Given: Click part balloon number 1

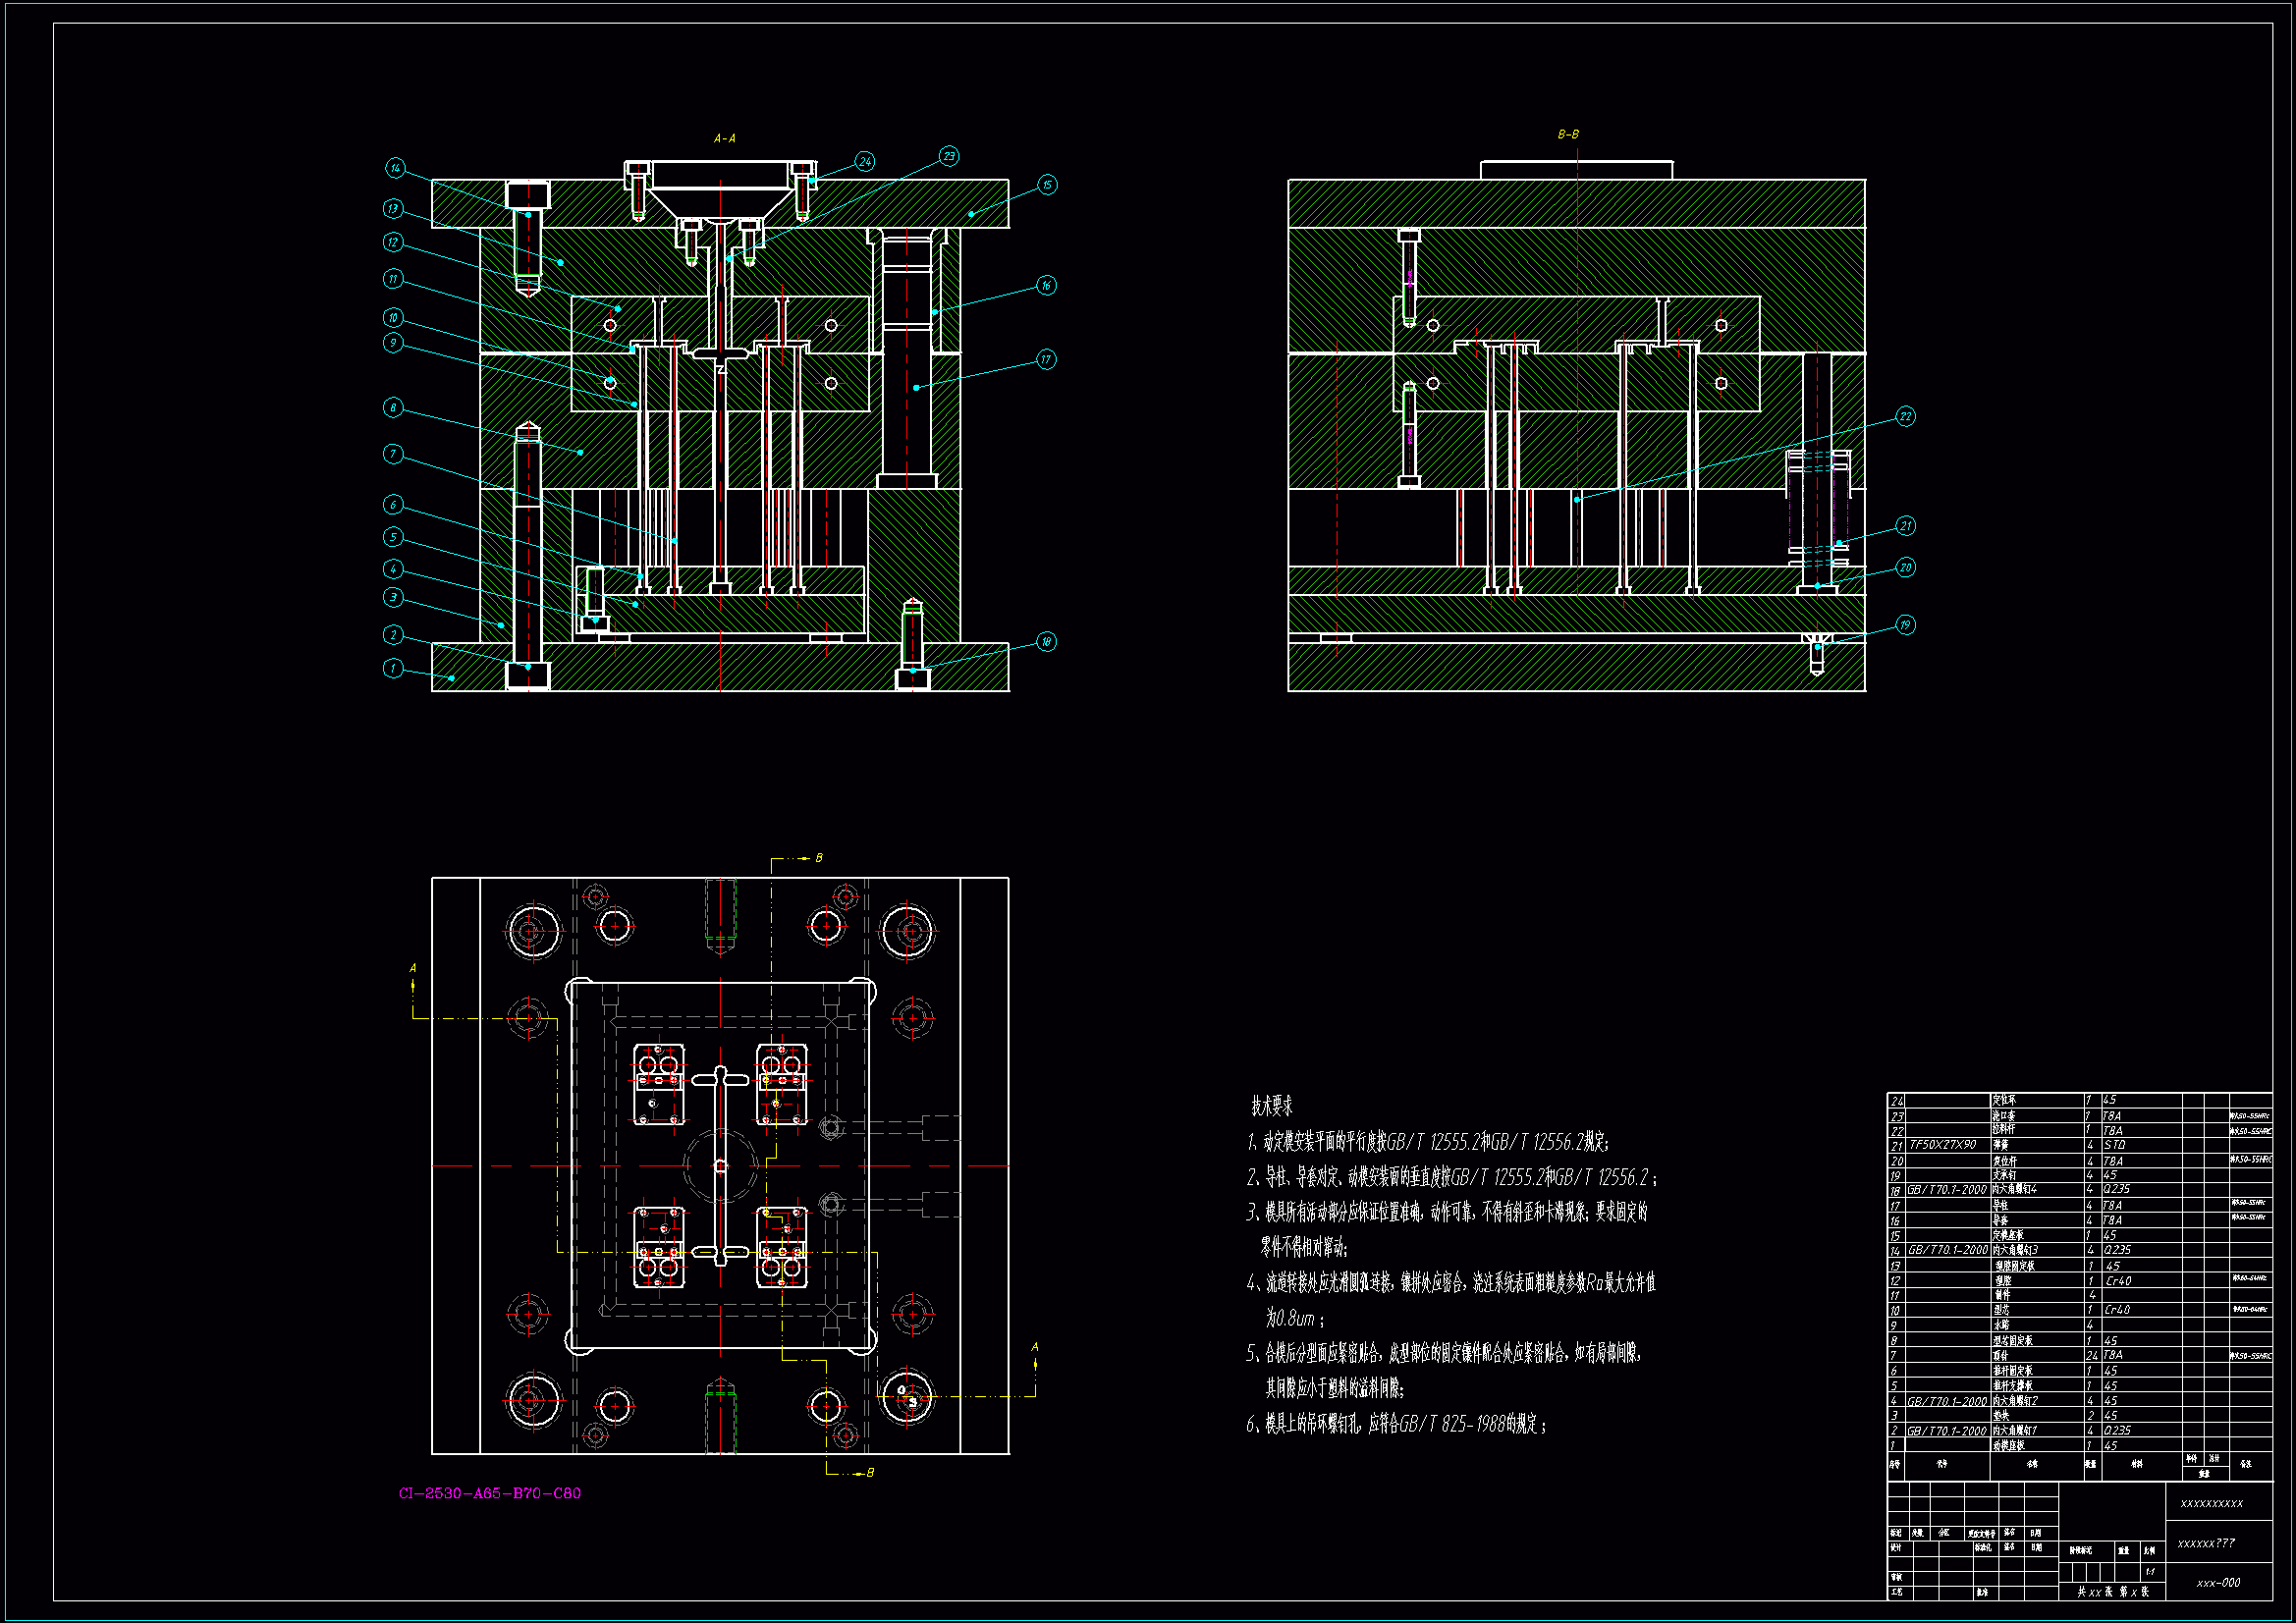Looking at the screenshot, I should point(393,668).
